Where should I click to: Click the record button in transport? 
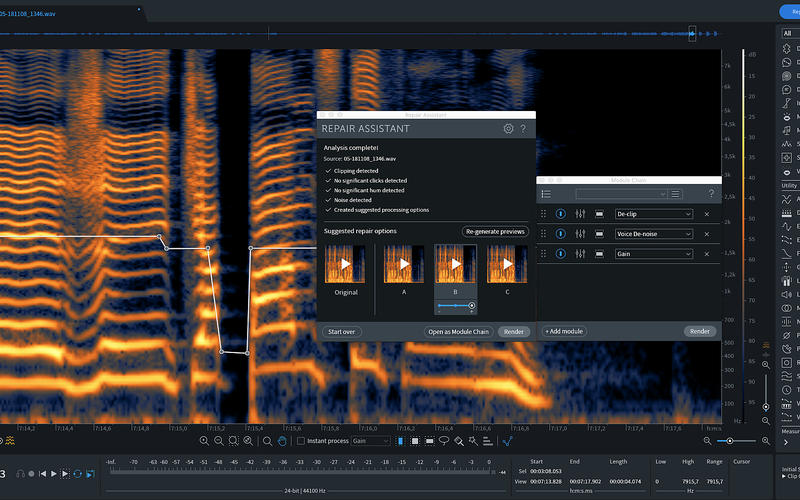pyautogui.click(x=32, y=473)
